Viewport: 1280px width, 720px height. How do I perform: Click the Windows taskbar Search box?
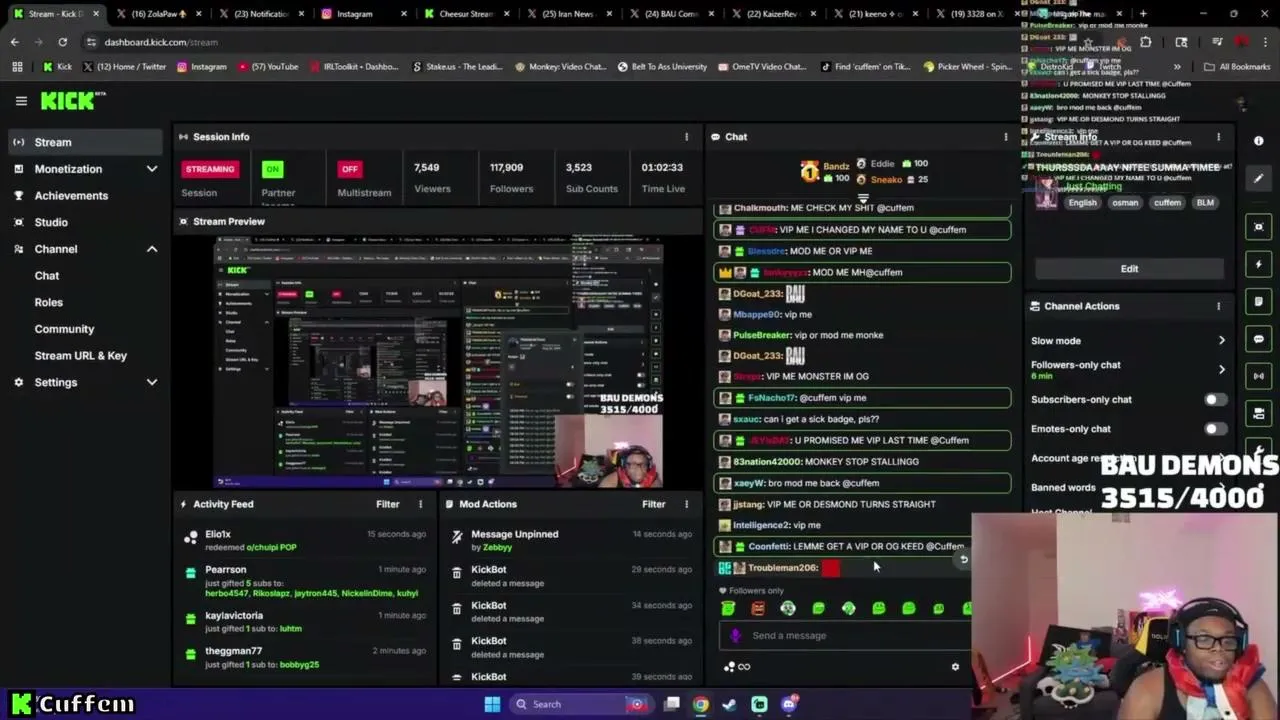(580, 704)
